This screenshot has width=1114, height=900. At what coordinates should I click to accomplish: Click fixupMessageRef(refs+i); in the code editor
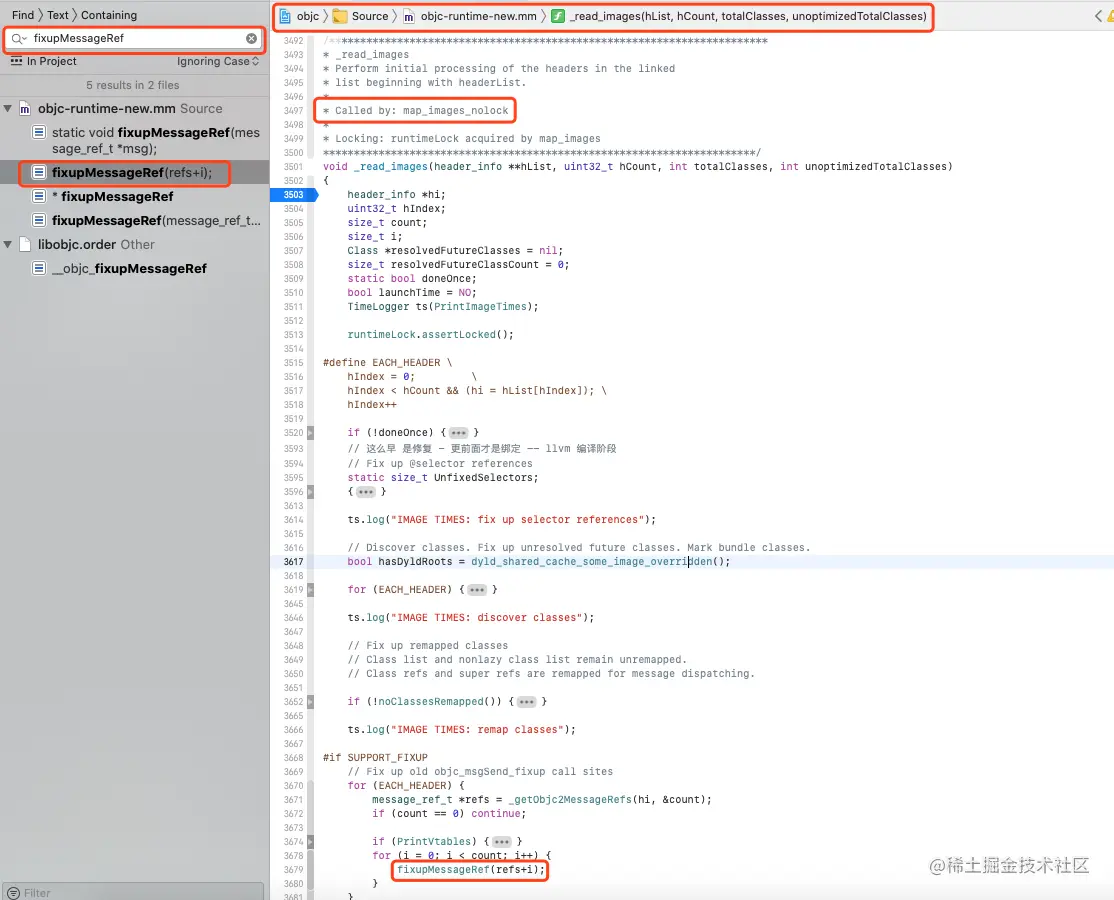click(x=471, y=869)
